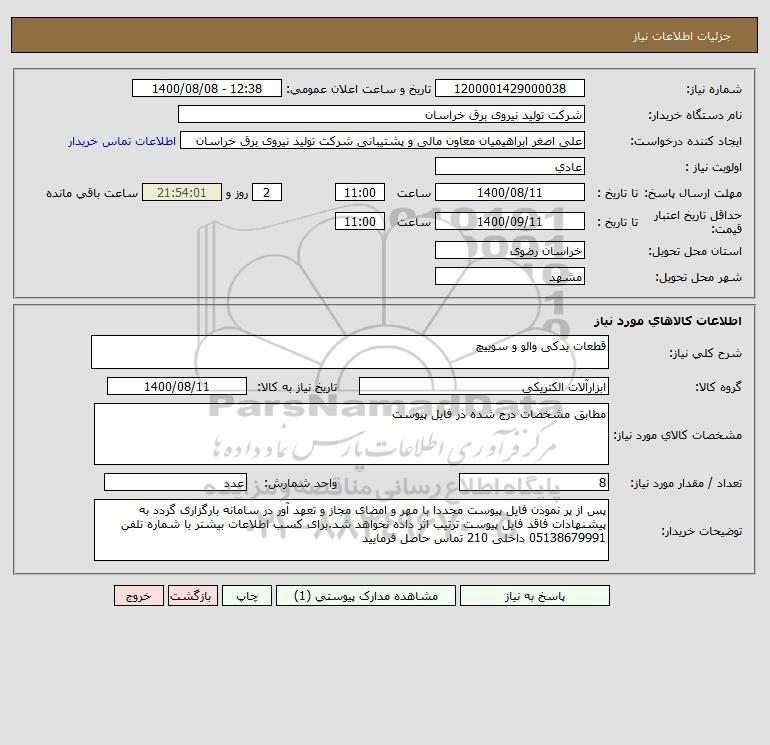Open مشاهده مدارک پیوستی (1) button
The width and height of the screenshot is (770, 745).
coord(366,596)
